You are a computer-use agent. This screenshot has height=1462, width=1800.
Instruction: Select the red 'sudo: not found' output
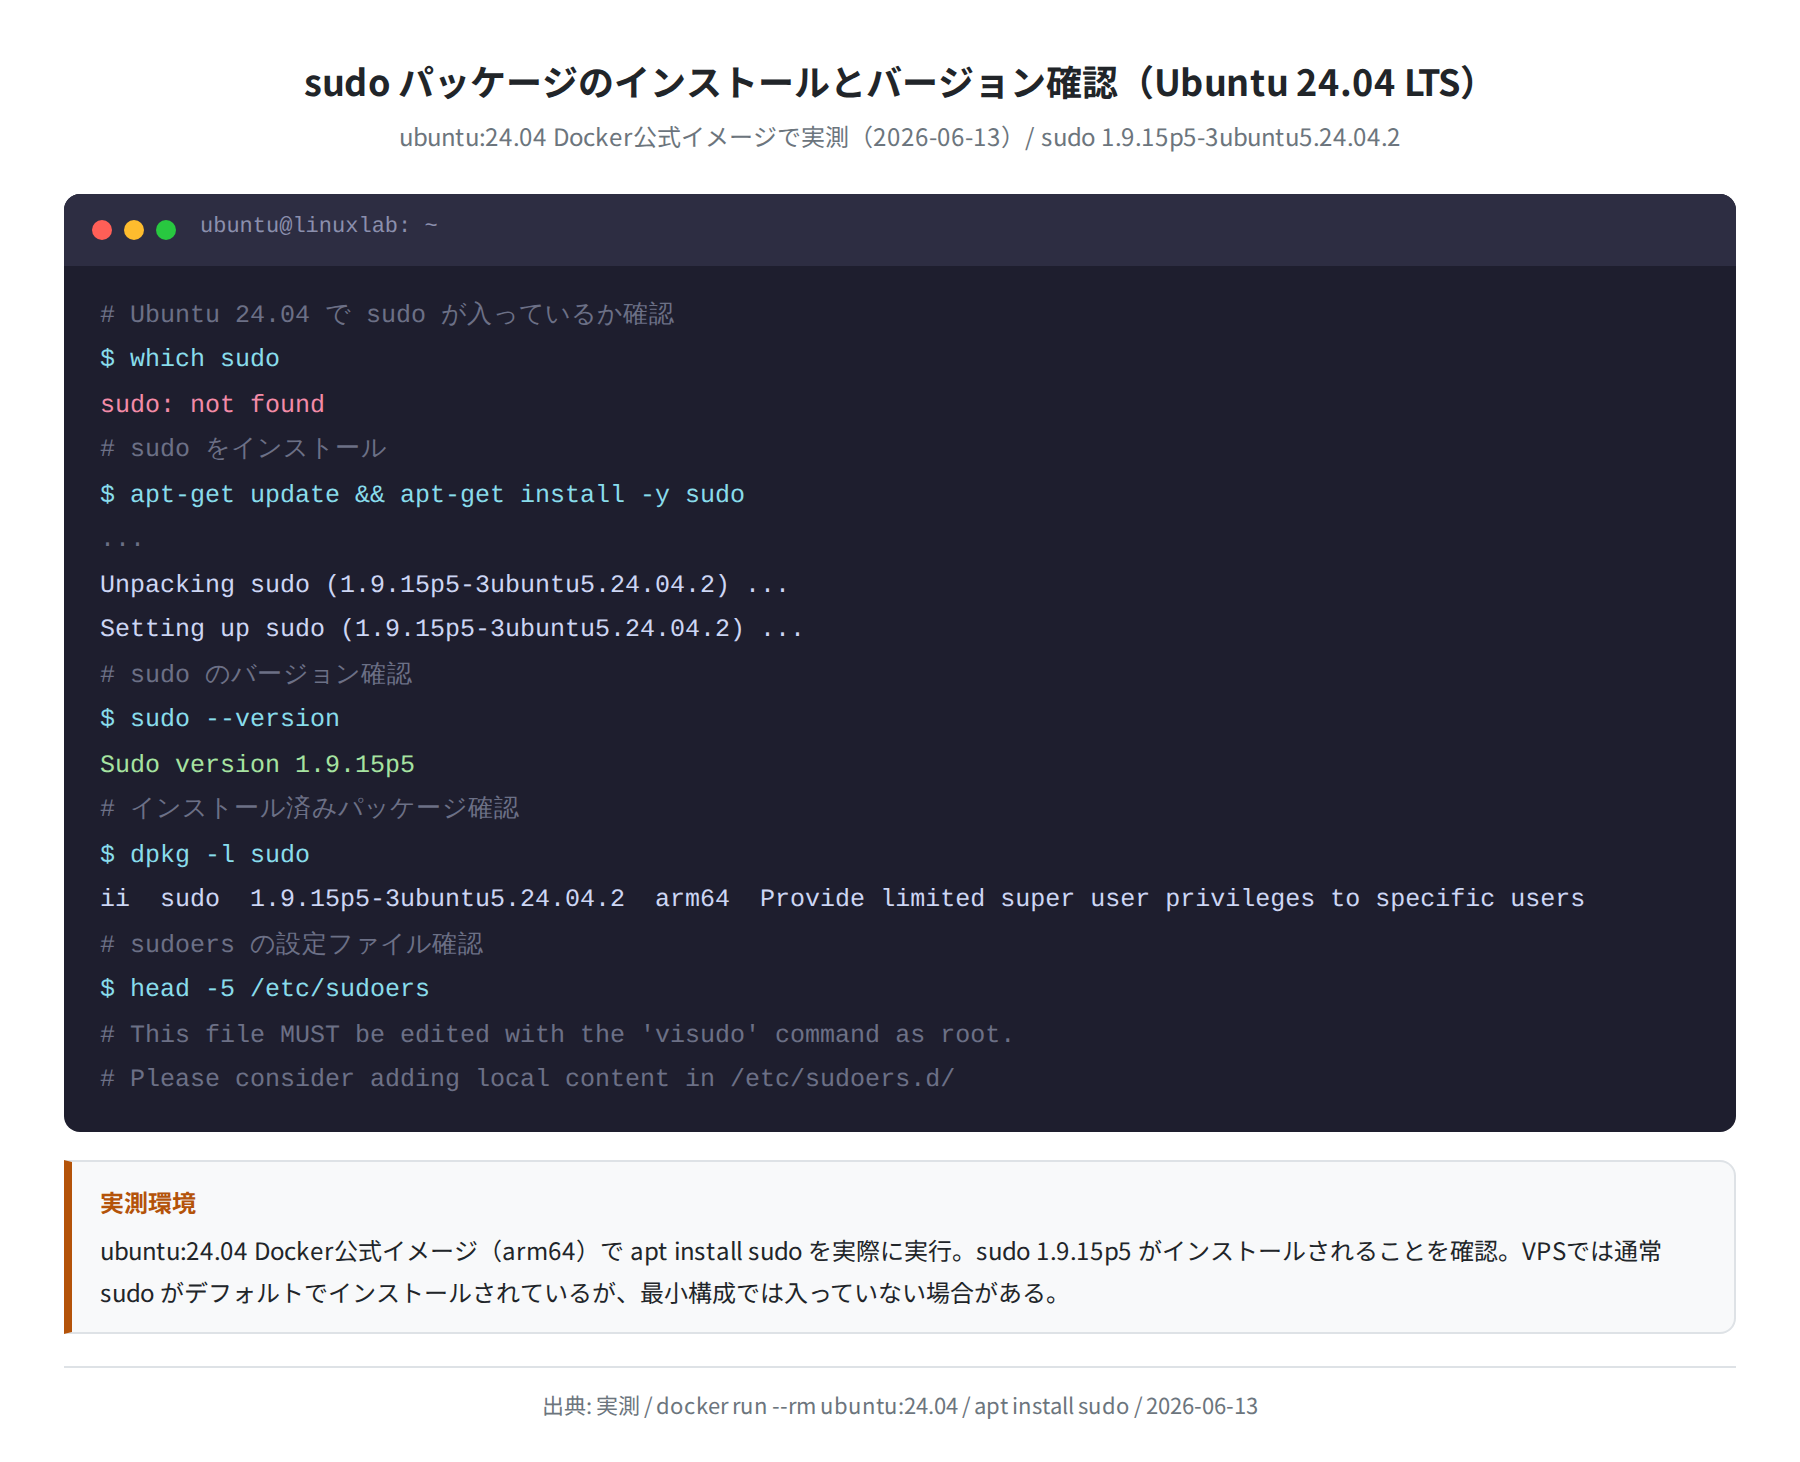(x=212, y=404)
